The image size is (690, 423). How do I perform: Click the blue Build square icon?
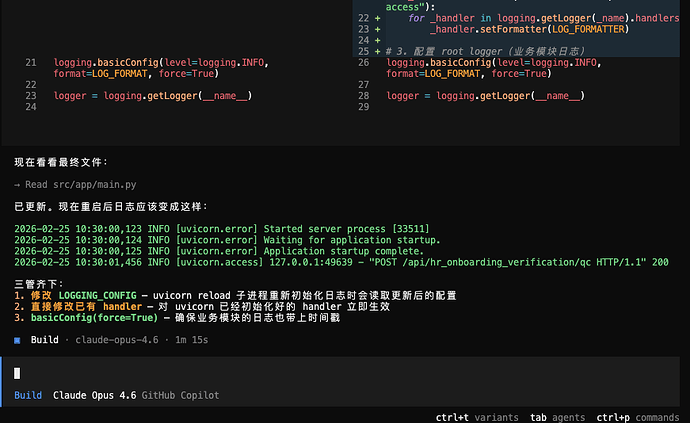[17, 340]
